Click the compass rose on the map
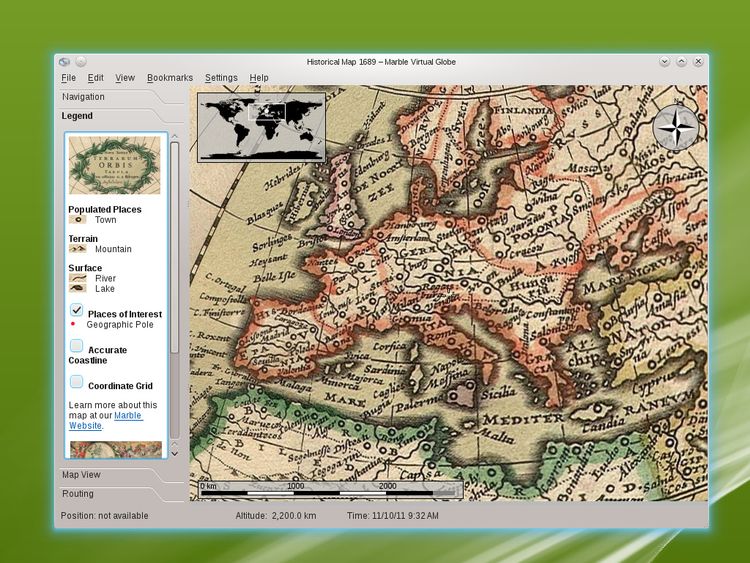The width and height of the screenshot is (750, 563). click(676, 126)
